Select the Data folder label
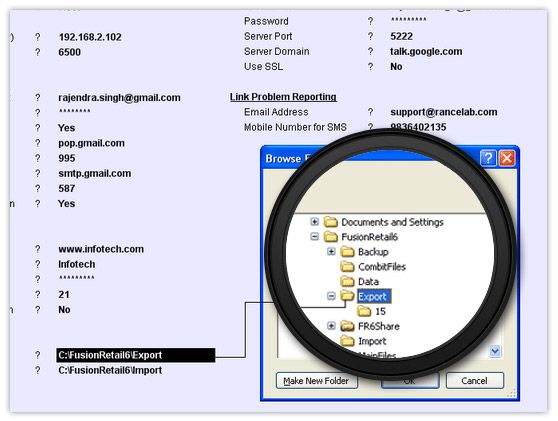 click(368, 281)
